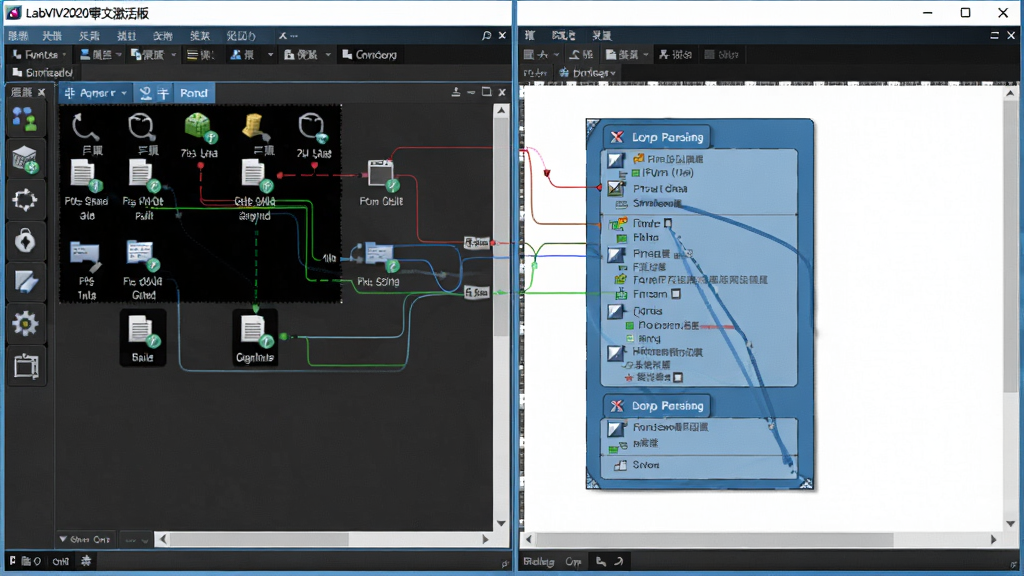The height and width of the screenshot is (576, 1024).
Task: Toggle checkbox next to 'Fntcam' row
Action: pos(676,294)
